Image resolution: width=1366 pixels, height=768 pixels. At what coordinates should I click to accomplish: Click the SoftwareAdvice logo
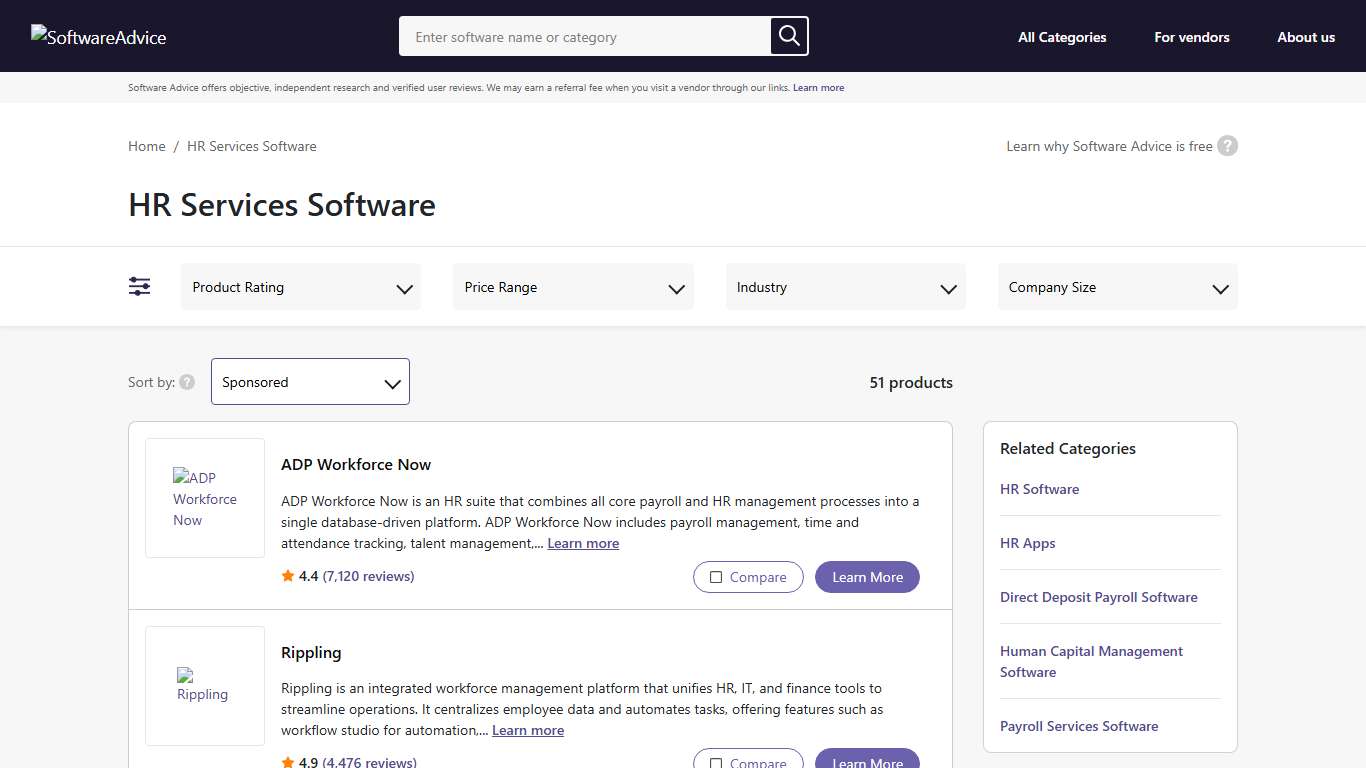98,37
